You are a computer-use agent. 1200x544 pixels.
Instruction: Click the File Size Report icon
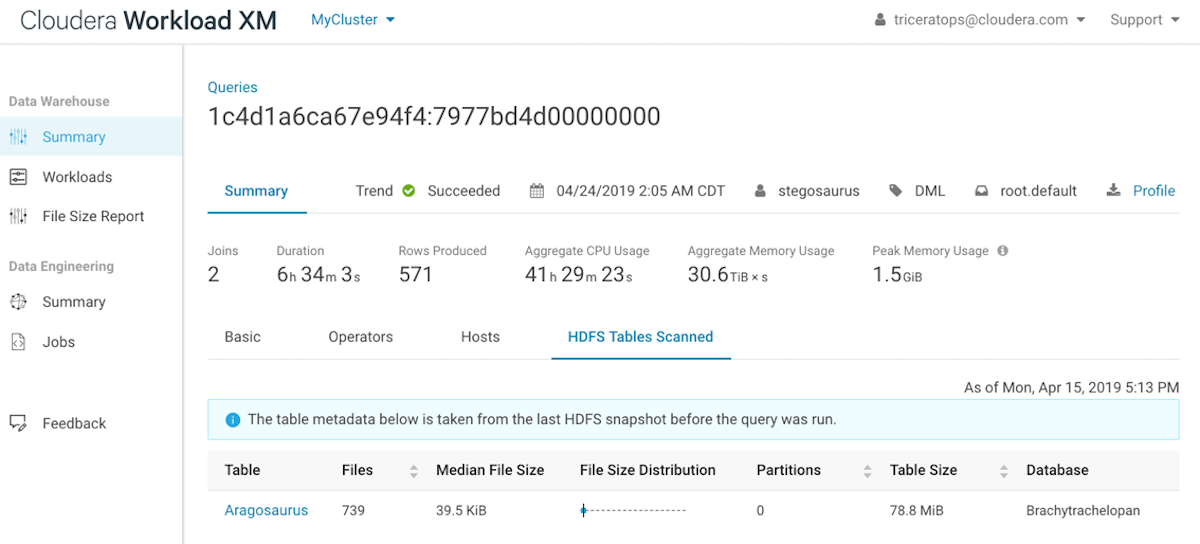18,216
